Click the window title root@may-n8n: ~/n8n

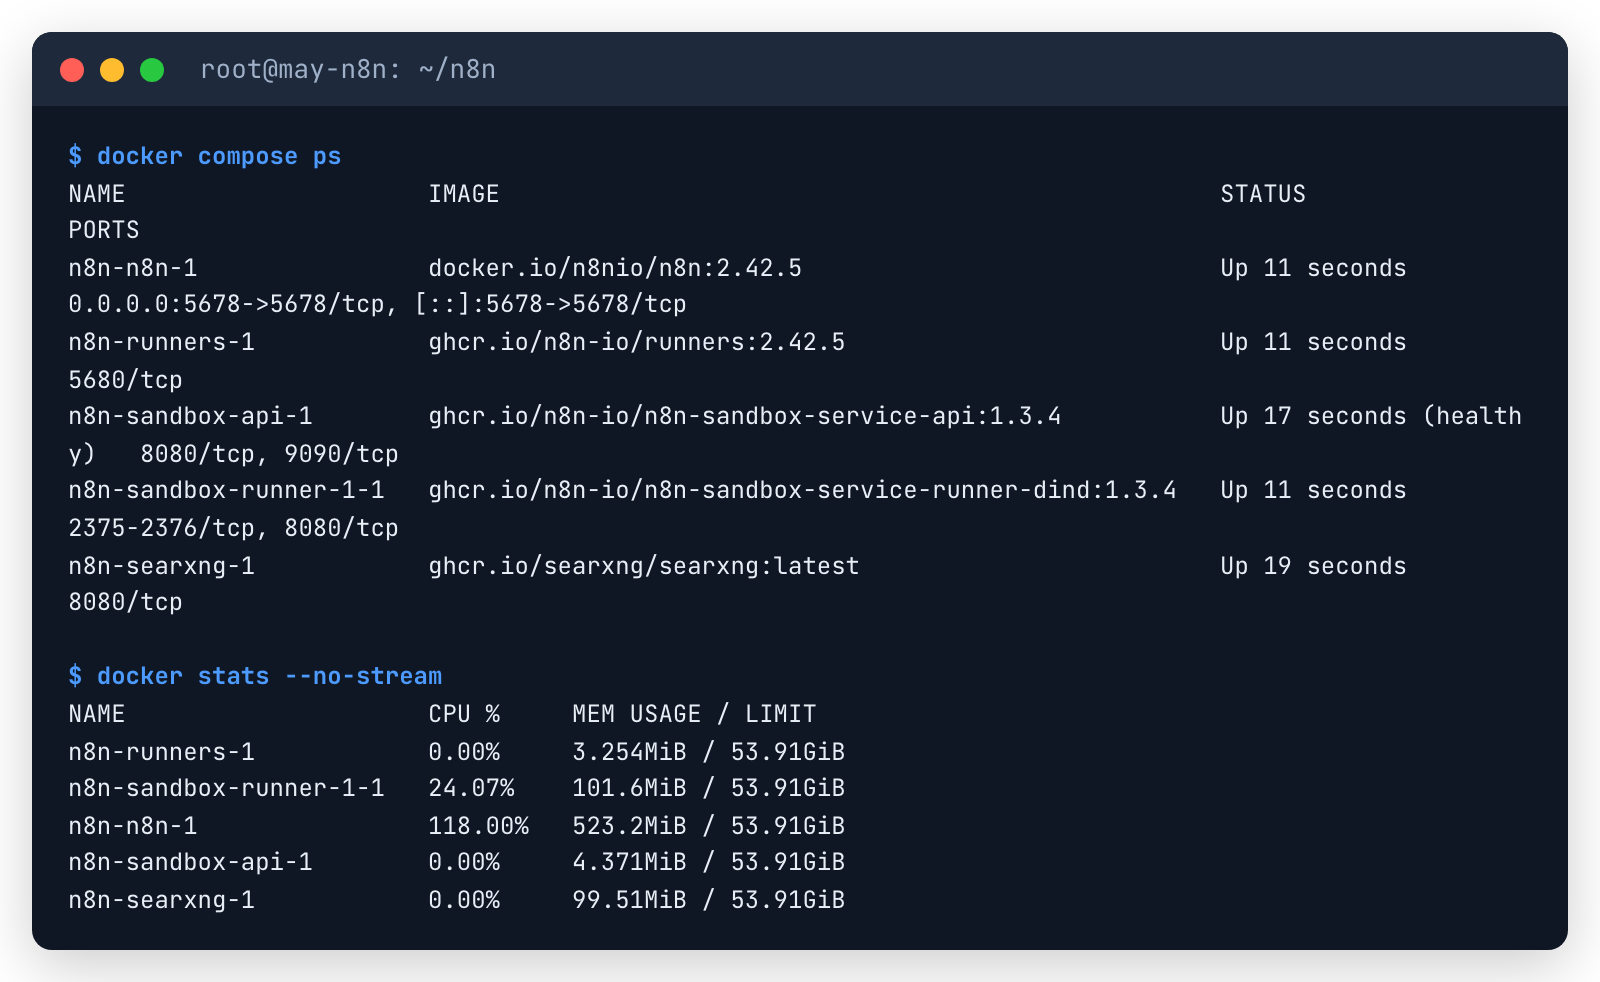tap(348, 69)
